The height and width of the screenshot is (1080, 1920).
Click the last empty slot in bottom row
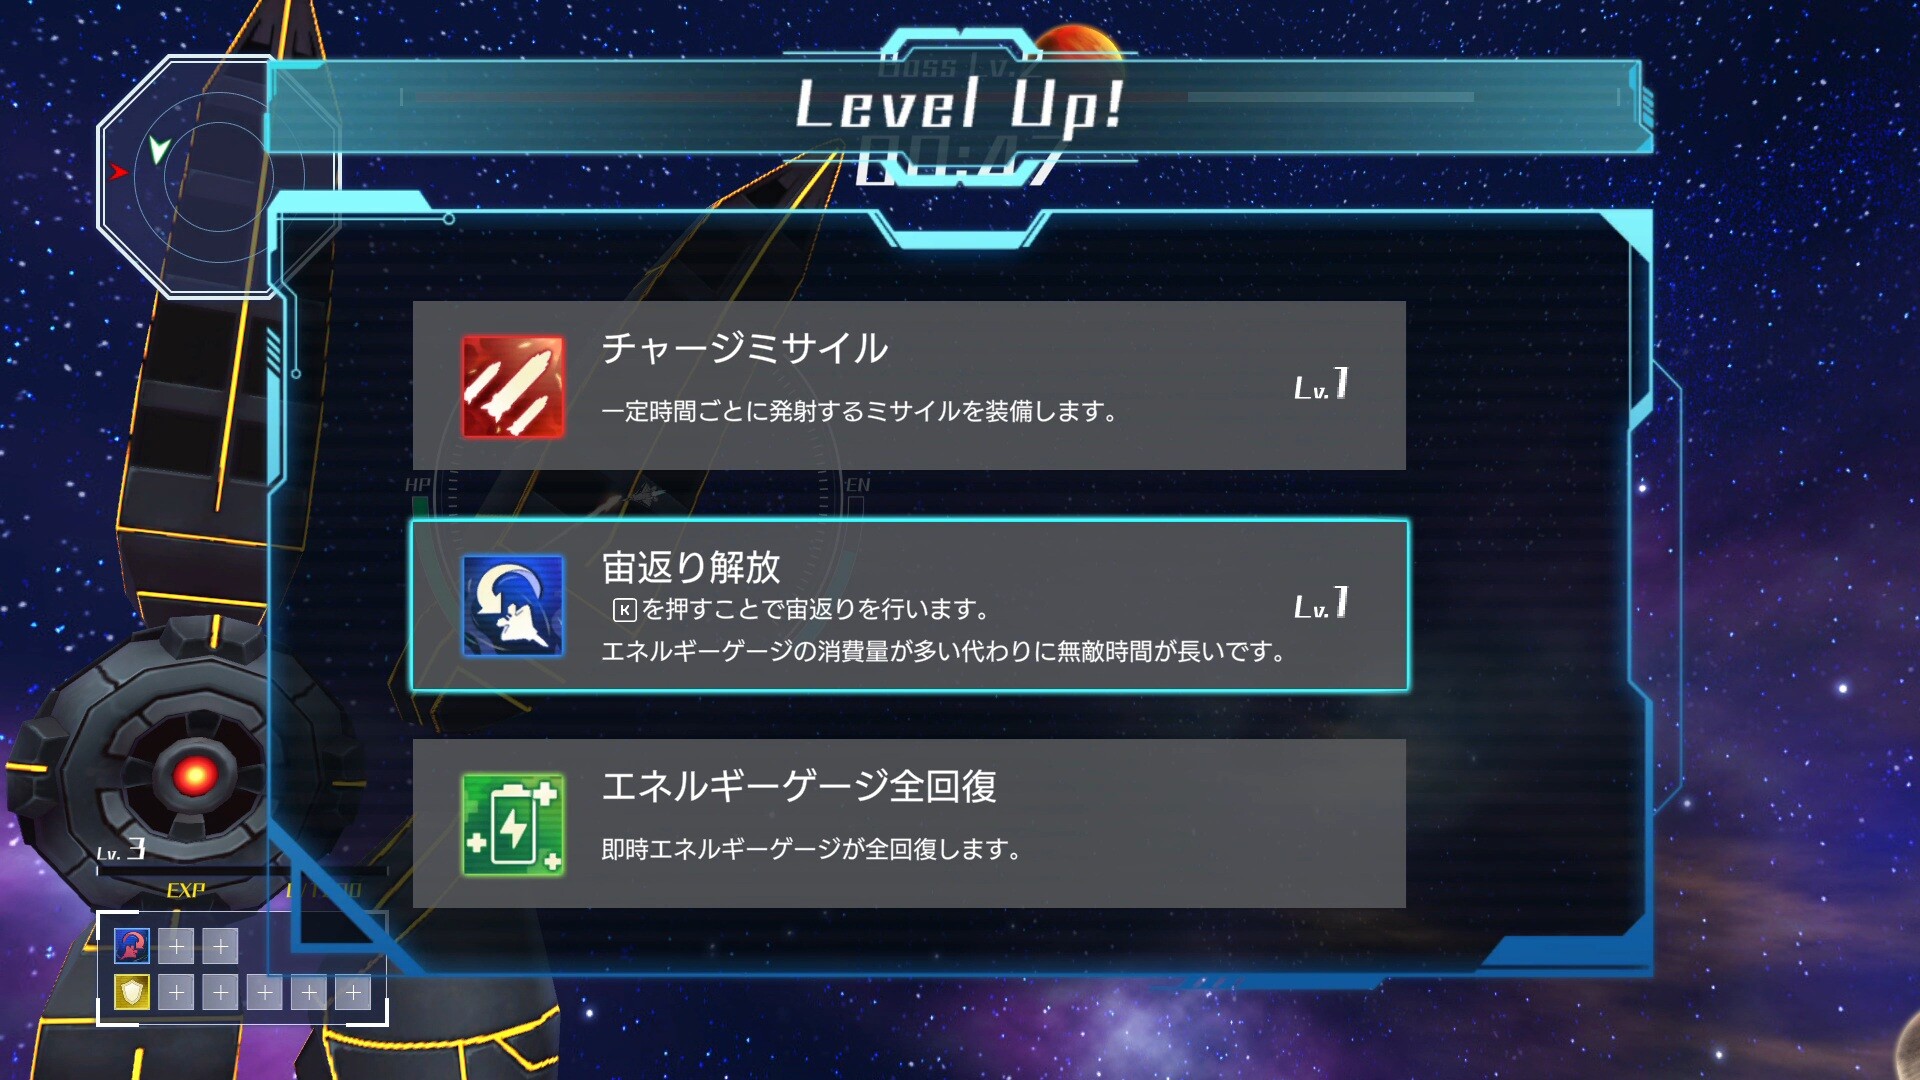[353, 992]
